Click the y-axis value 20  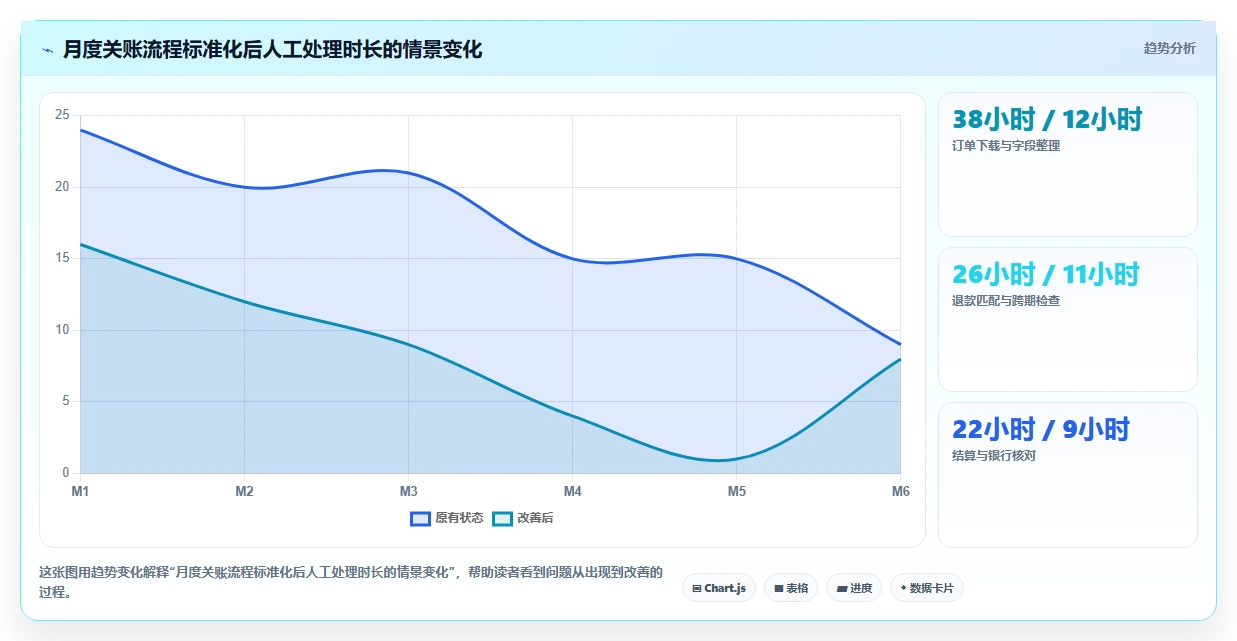(62, 187)
